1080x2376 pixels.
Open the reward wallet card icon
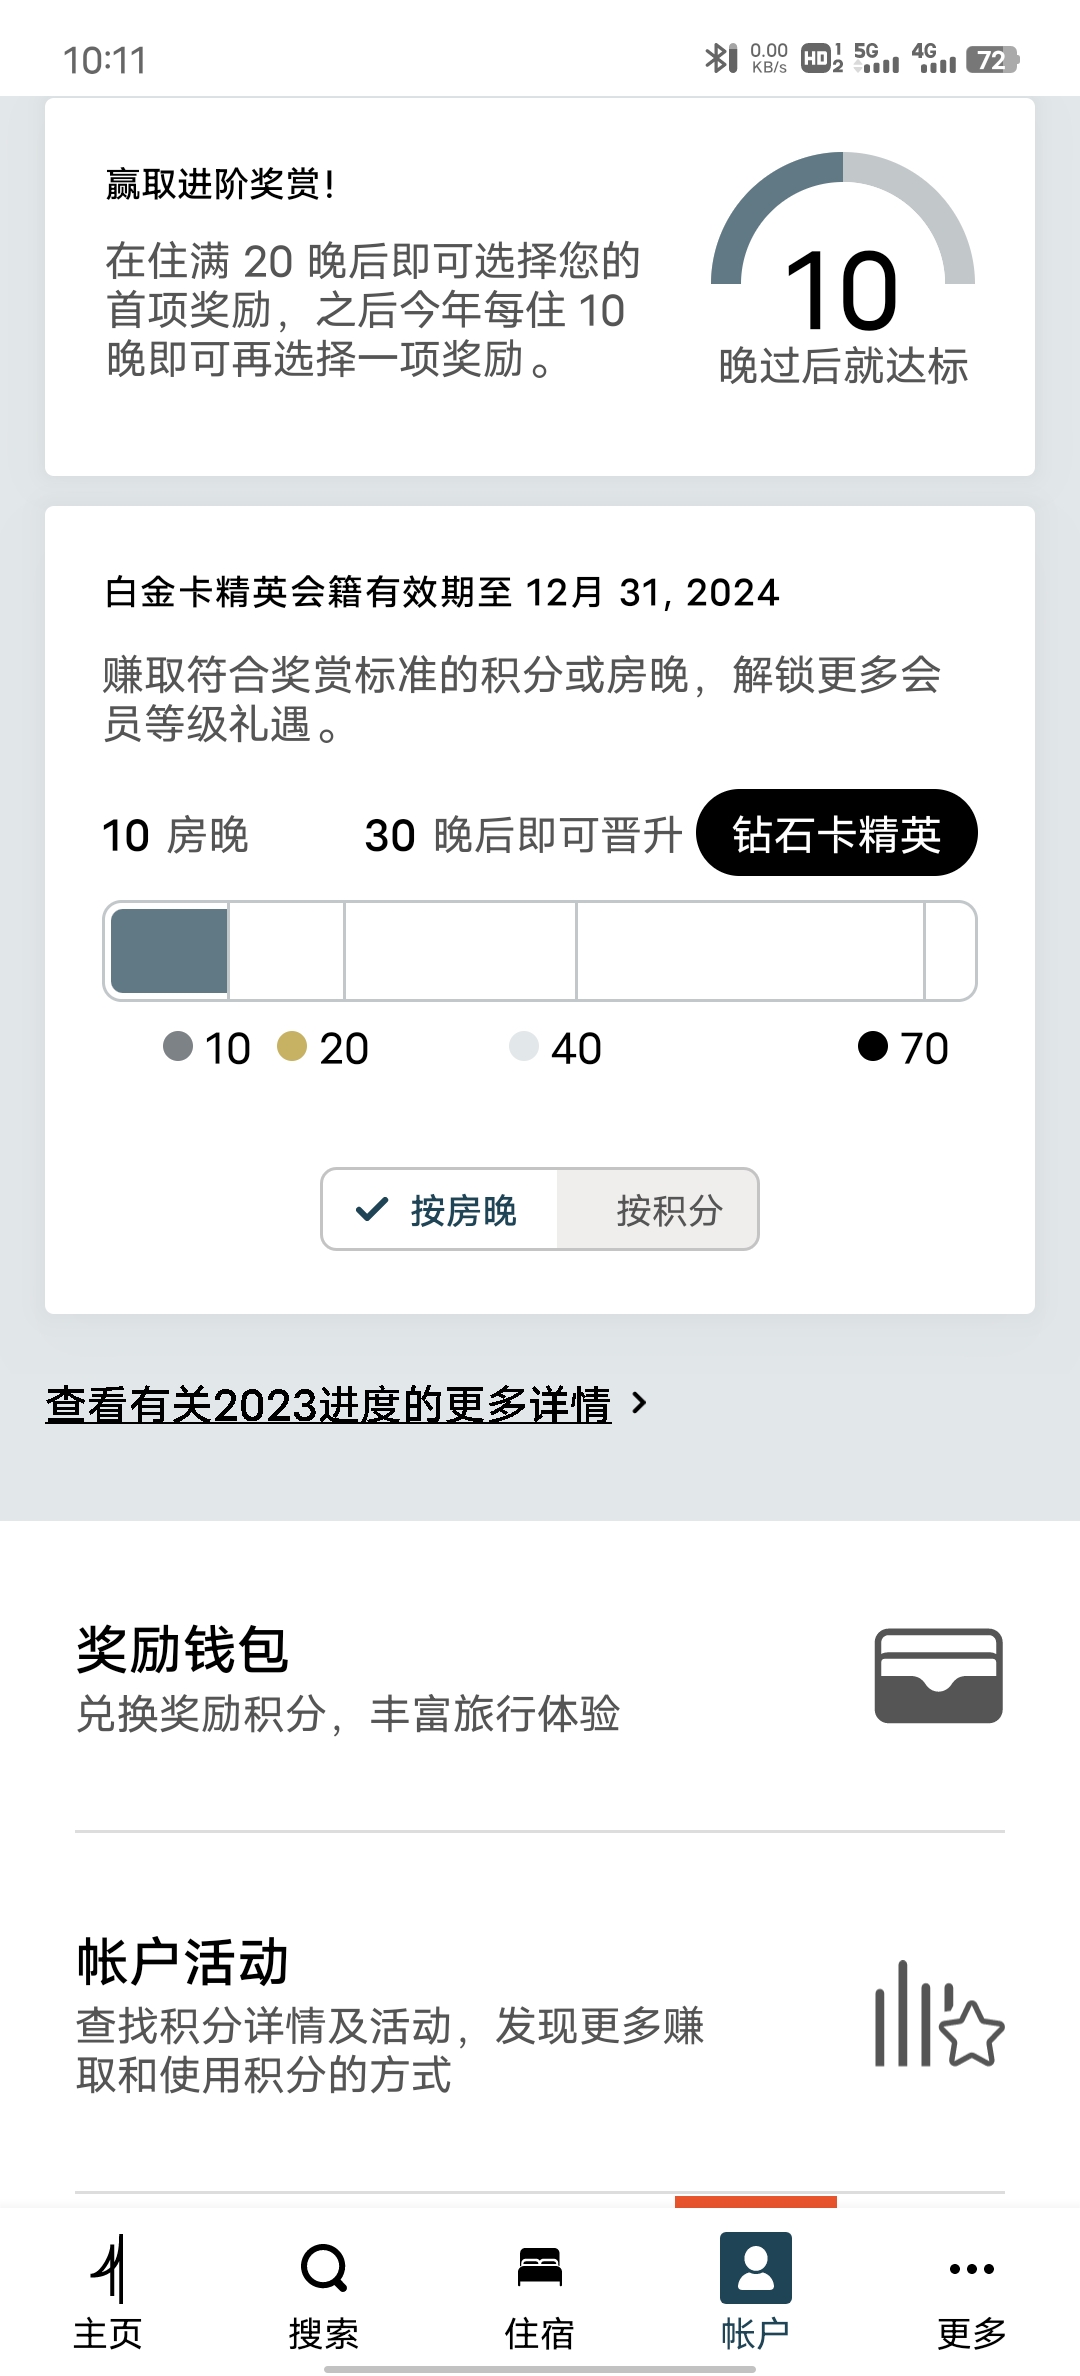pos(938,1676)
